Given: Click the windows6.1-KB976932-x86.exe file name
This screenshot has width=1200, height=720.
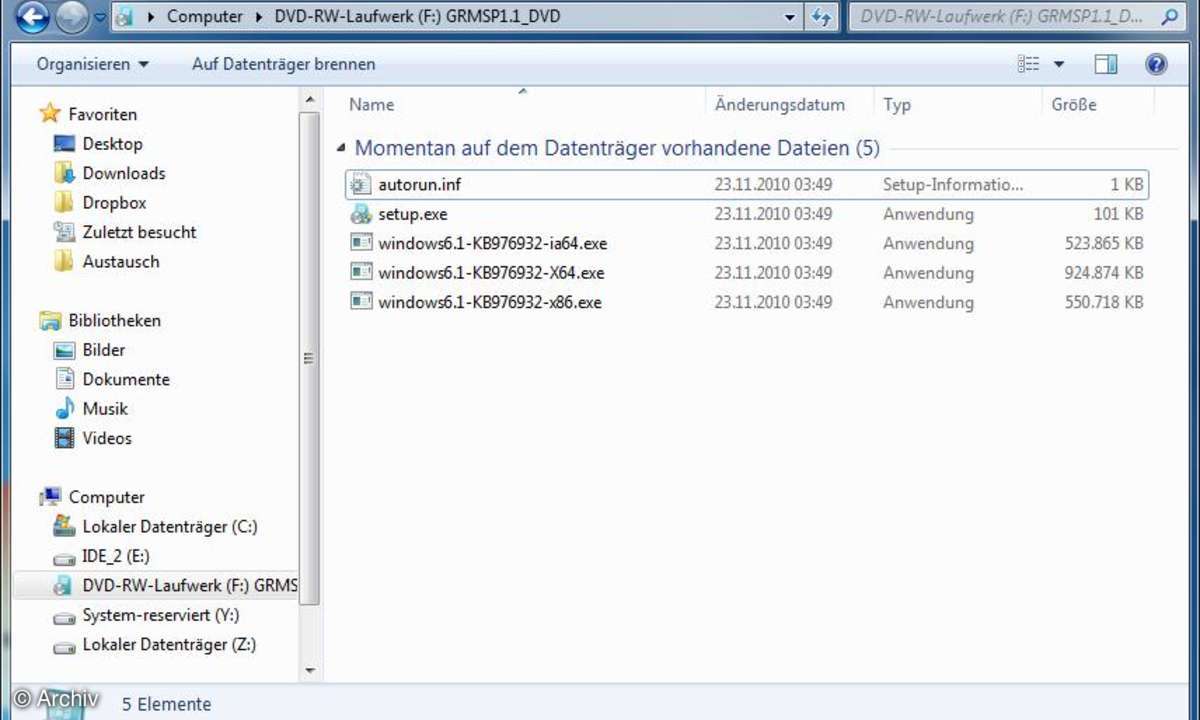Looking at the screenshot, I should click(490, 302).
